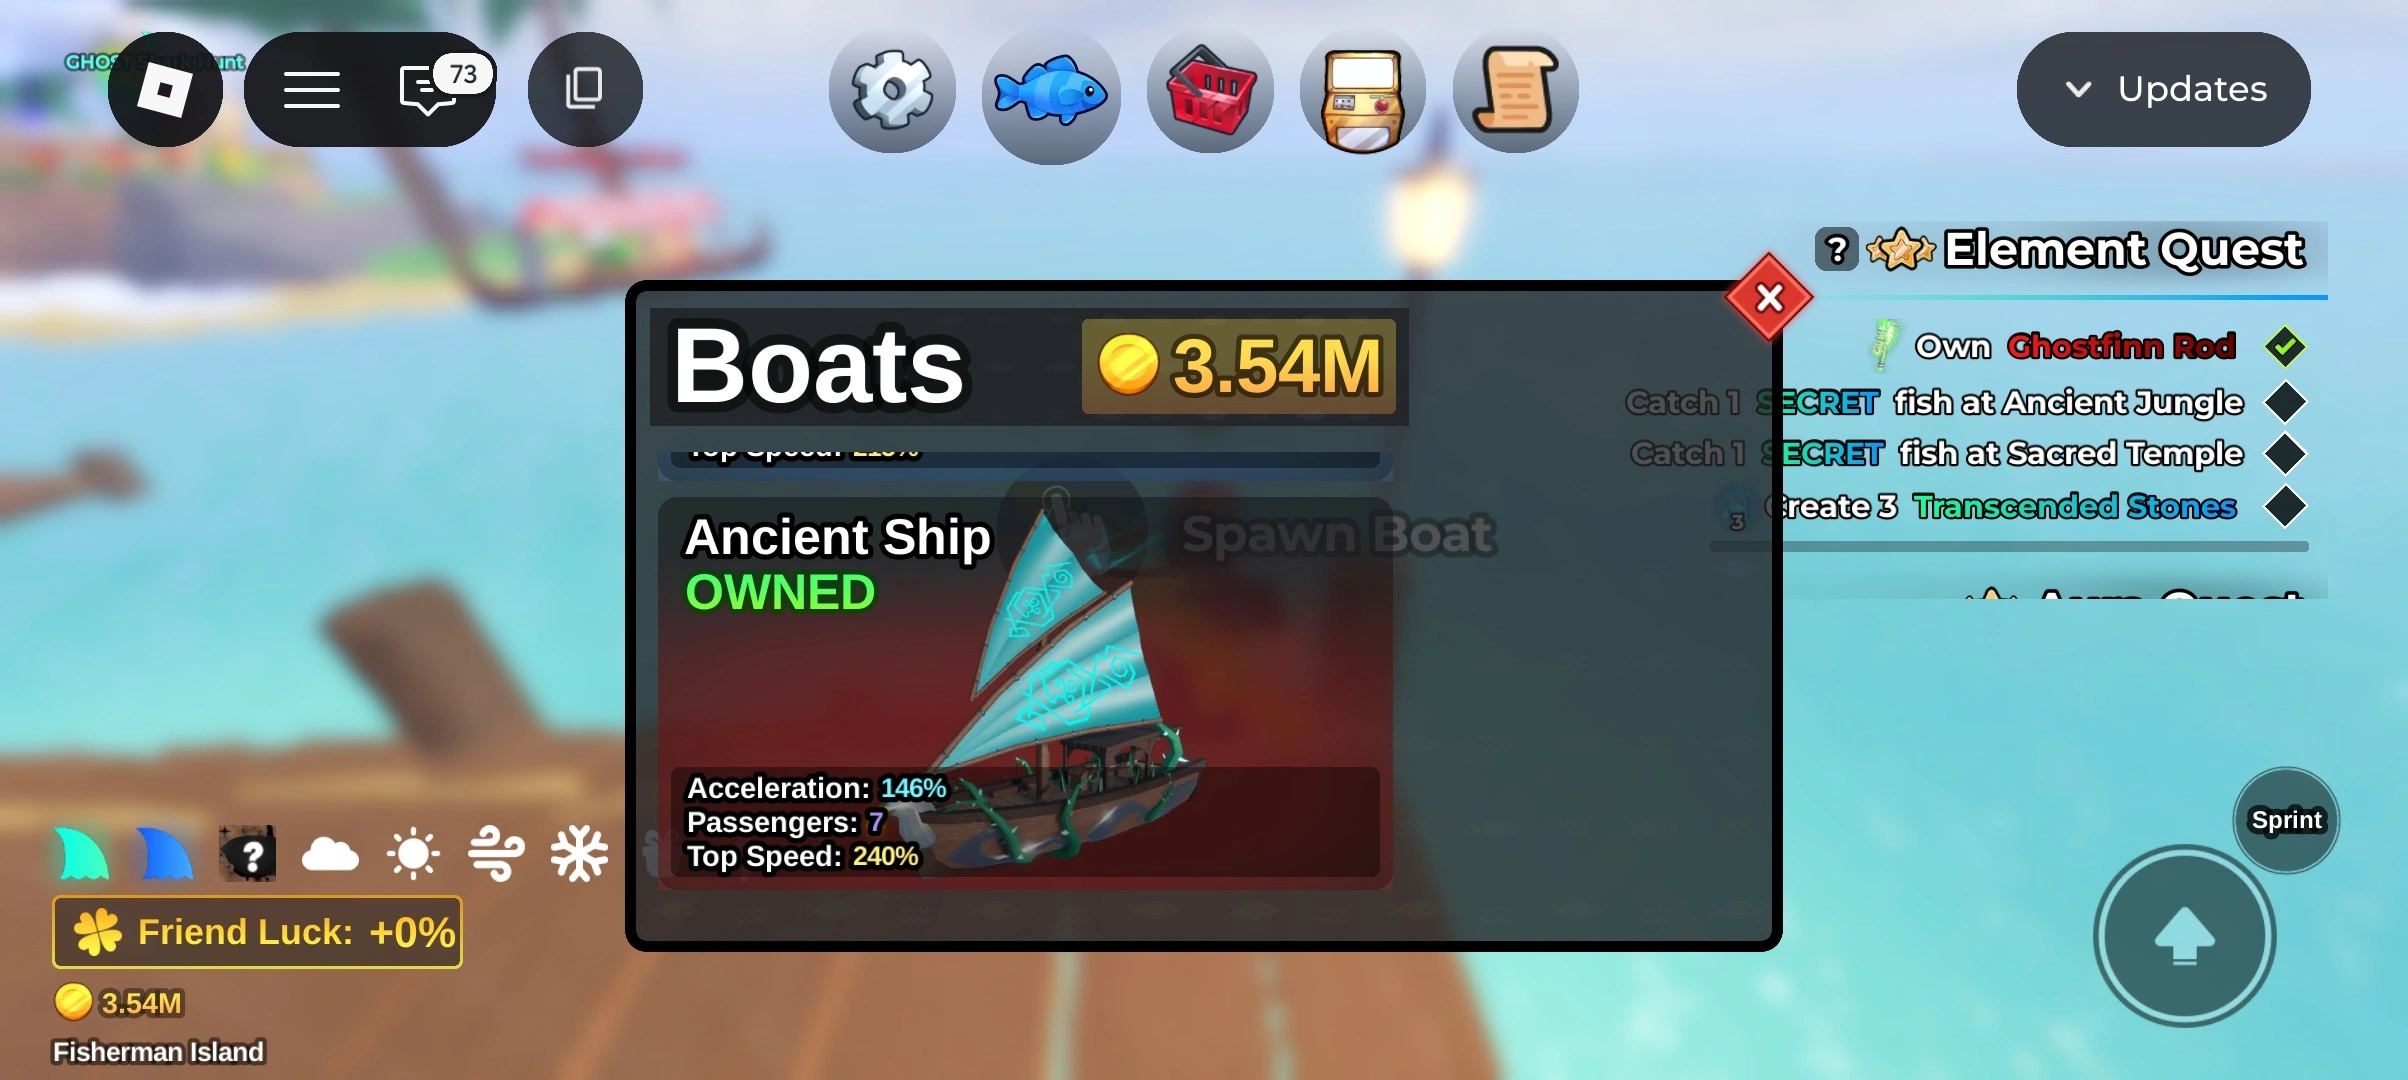2408x1080 pixels.
Task: Click the Element Quest question mark help
Action: [1837, 249]
